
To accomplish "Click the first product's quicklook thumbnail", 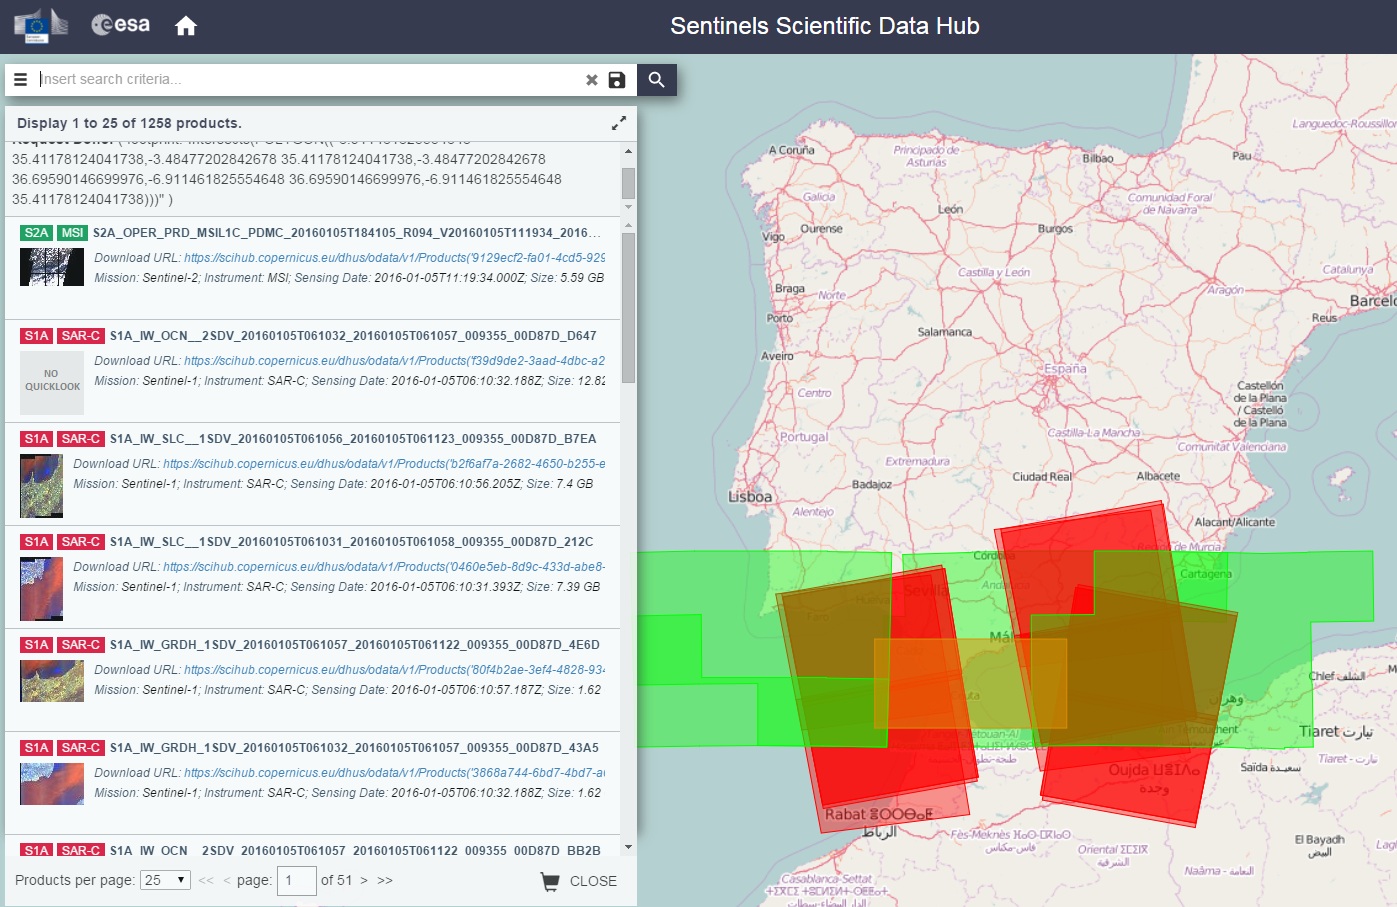I will tap(51, 267).
